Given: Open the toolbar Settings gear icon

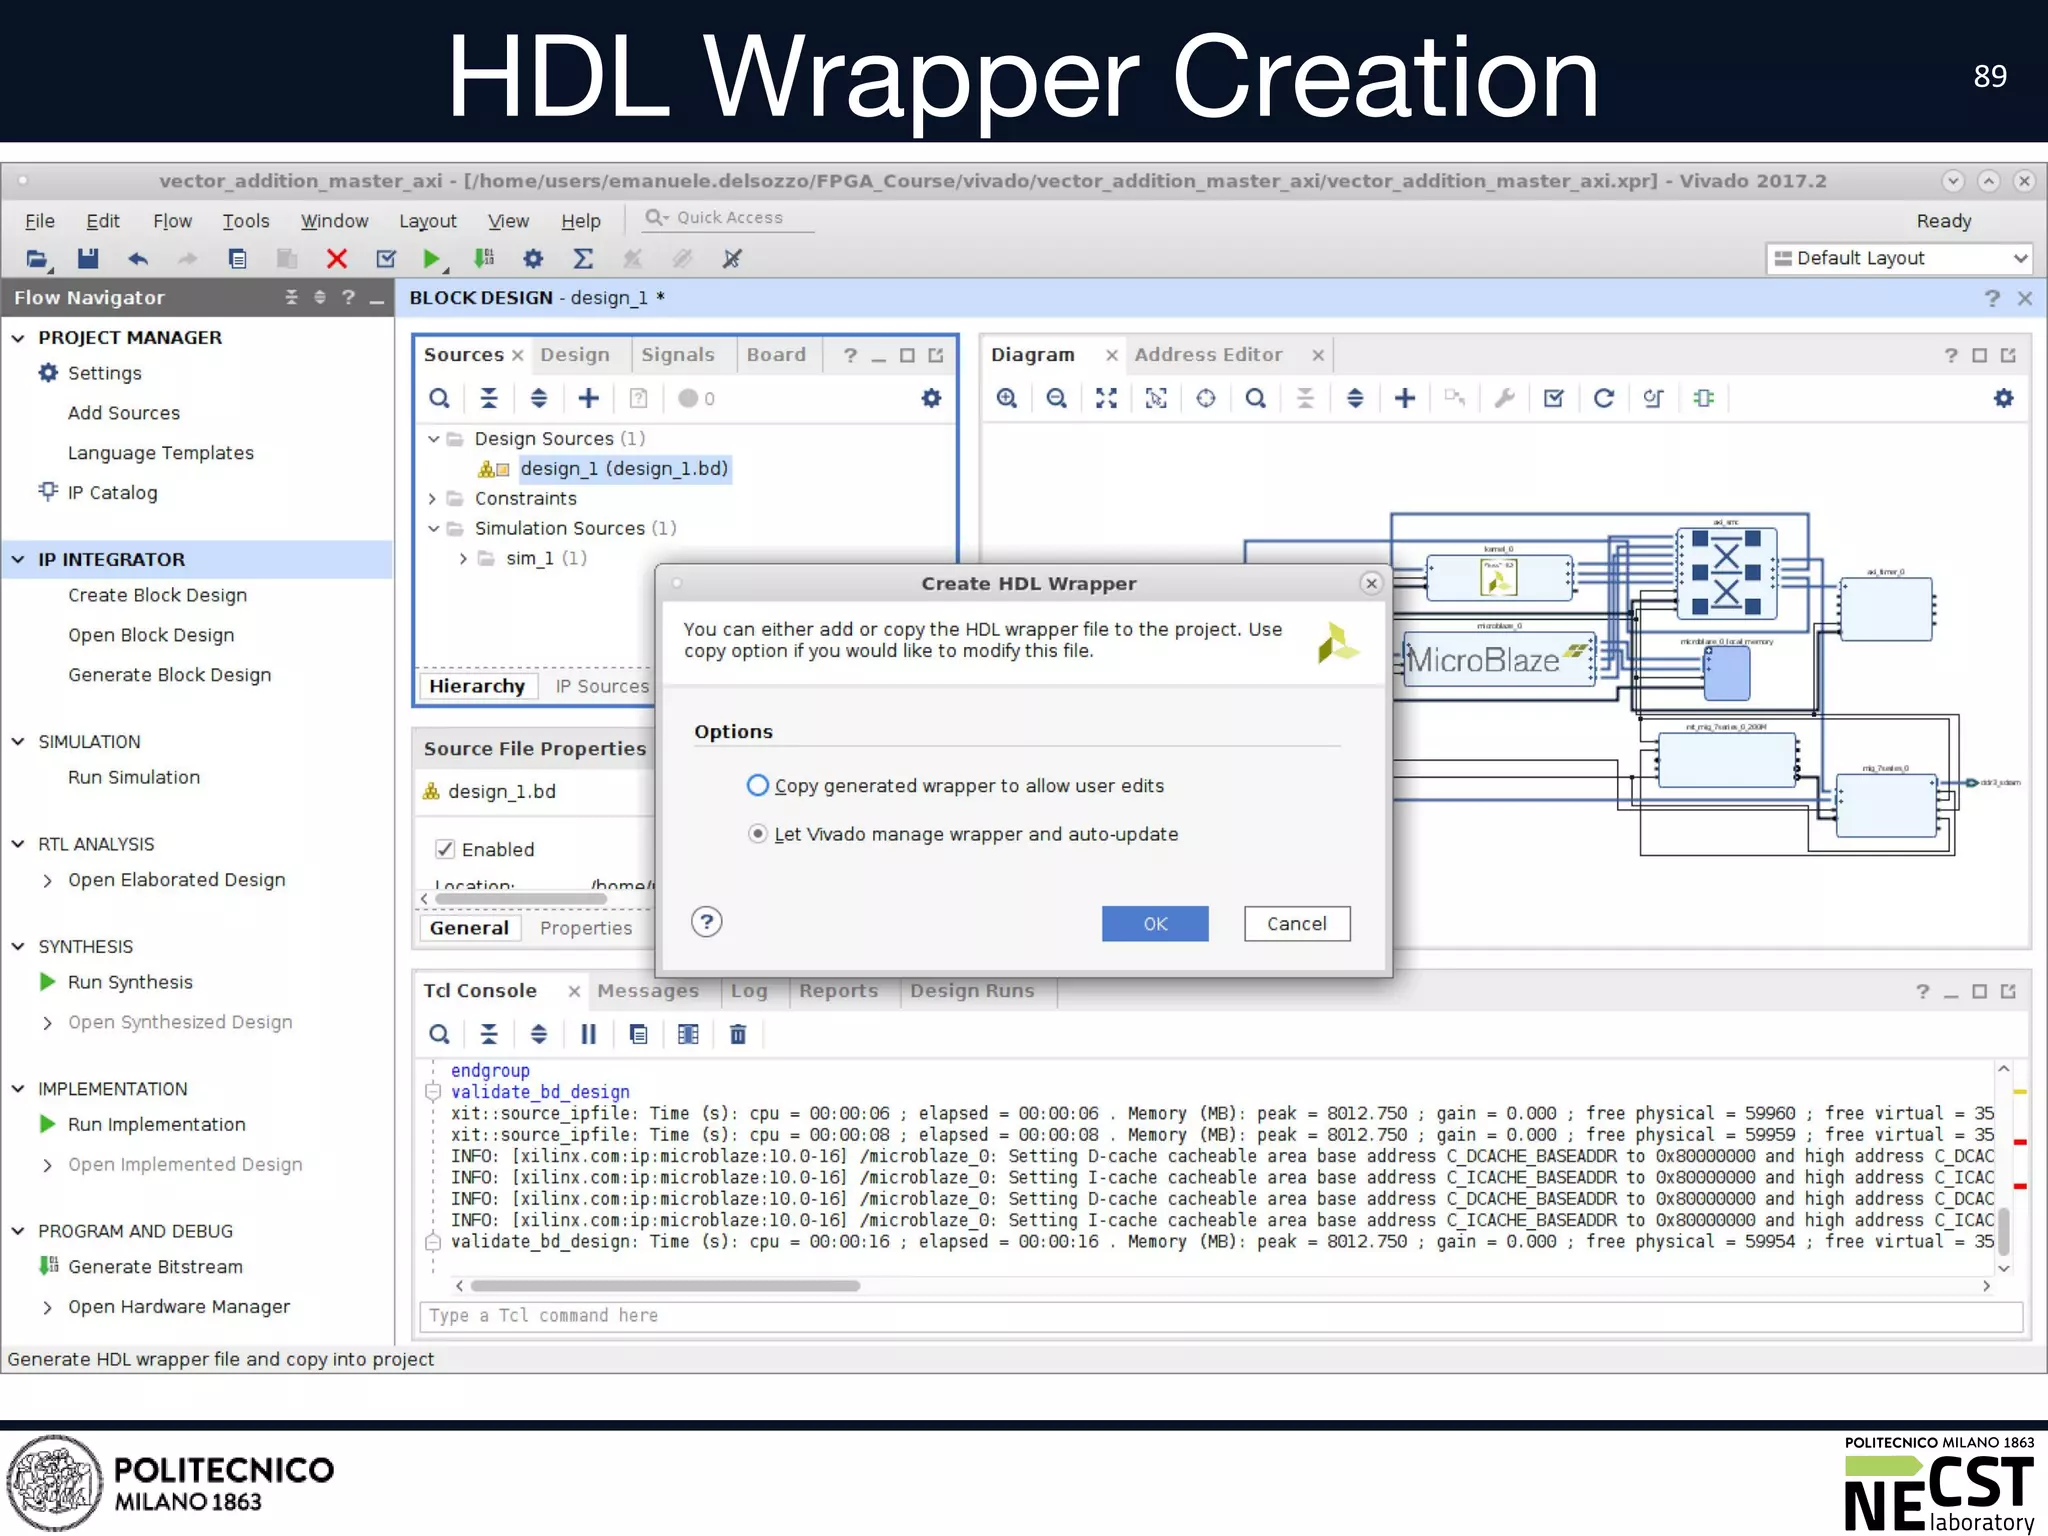Looking at the screenshot, I should point(533,259).
